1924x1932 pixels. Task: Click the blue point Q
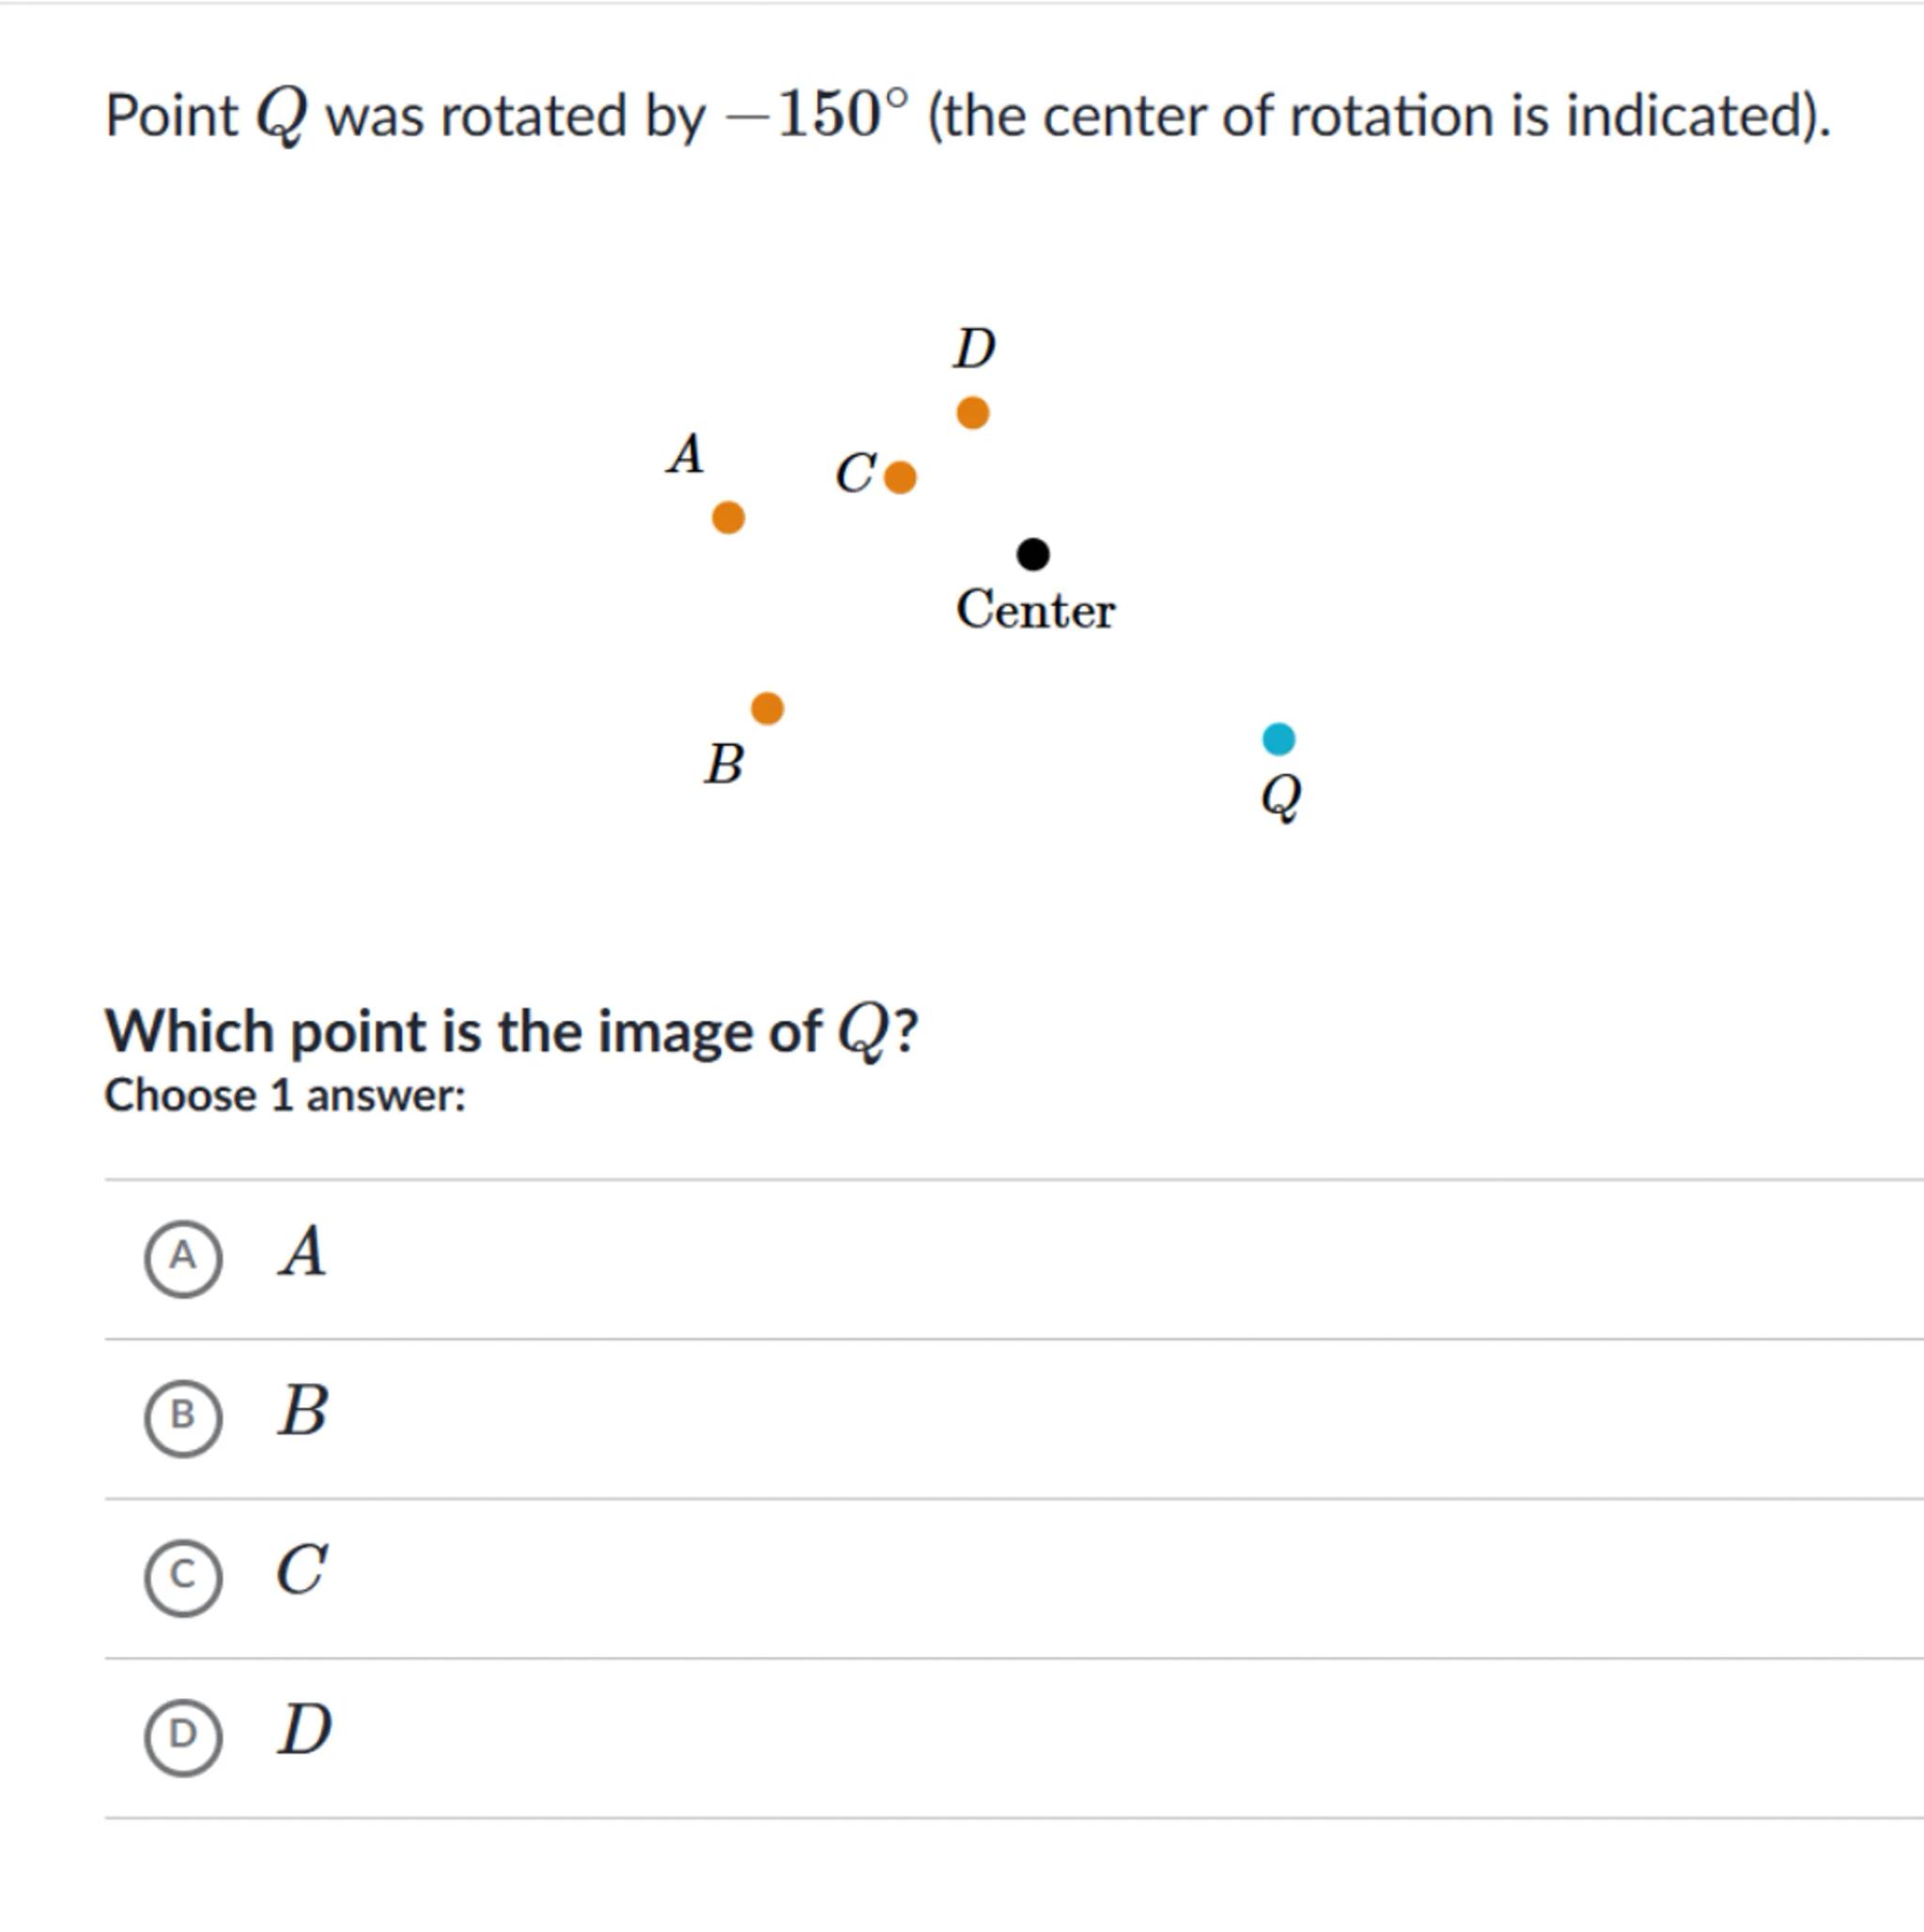[1279, 739]
